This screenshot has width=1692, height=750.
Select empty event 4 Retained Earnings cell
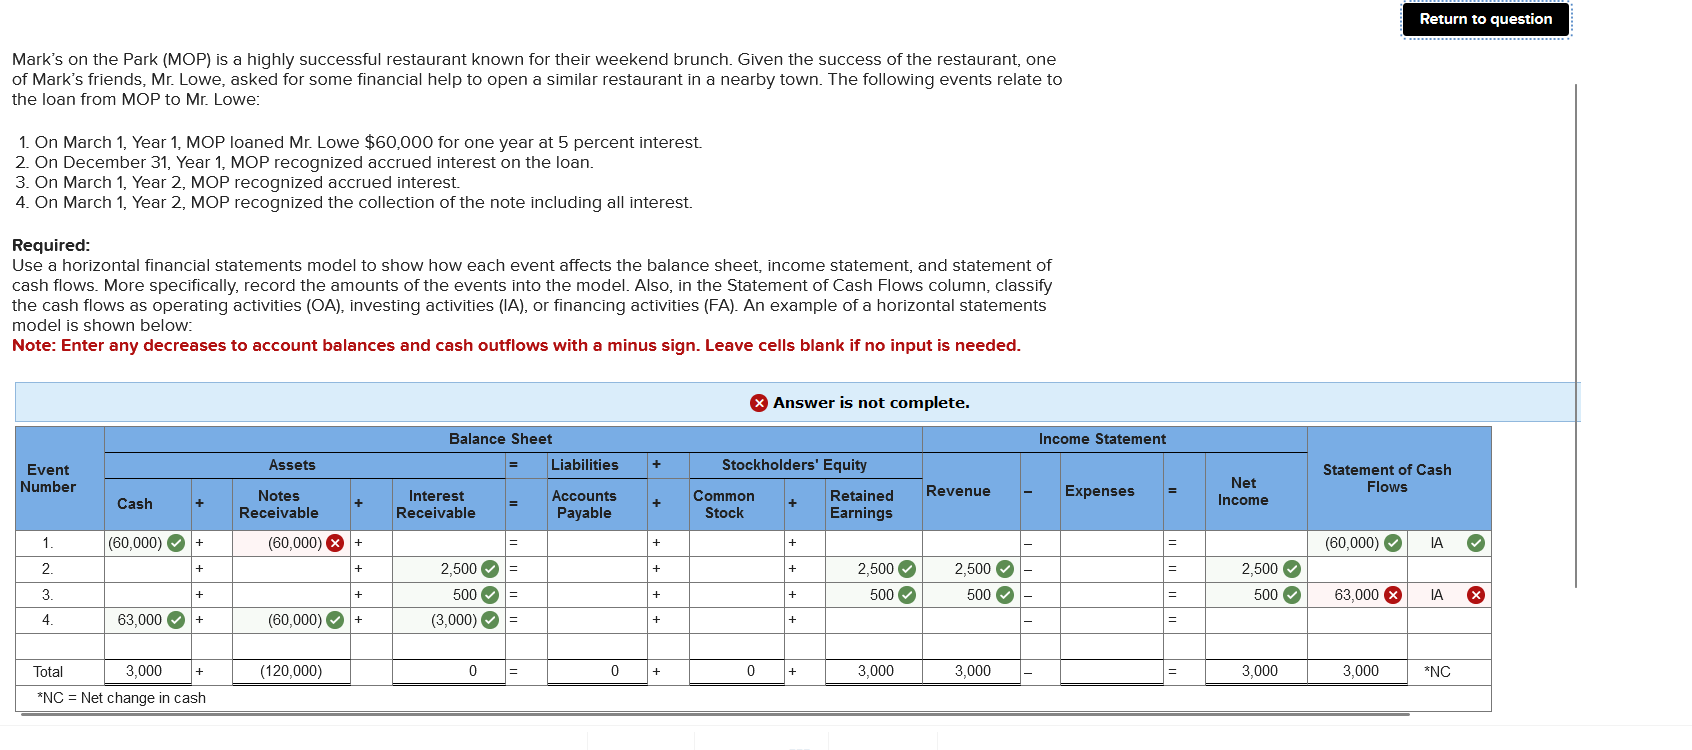874,620
